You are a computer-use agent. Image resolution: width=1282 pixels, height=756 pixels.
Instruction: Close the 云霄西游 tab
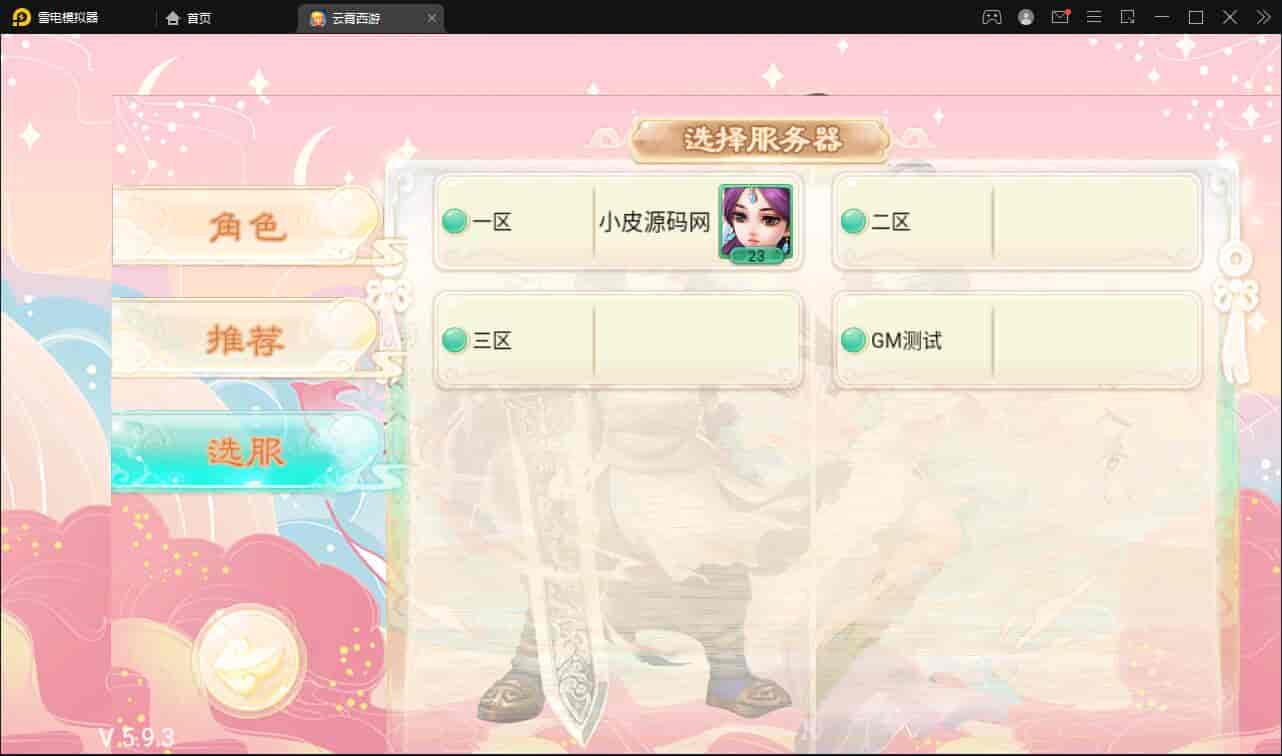431,18
